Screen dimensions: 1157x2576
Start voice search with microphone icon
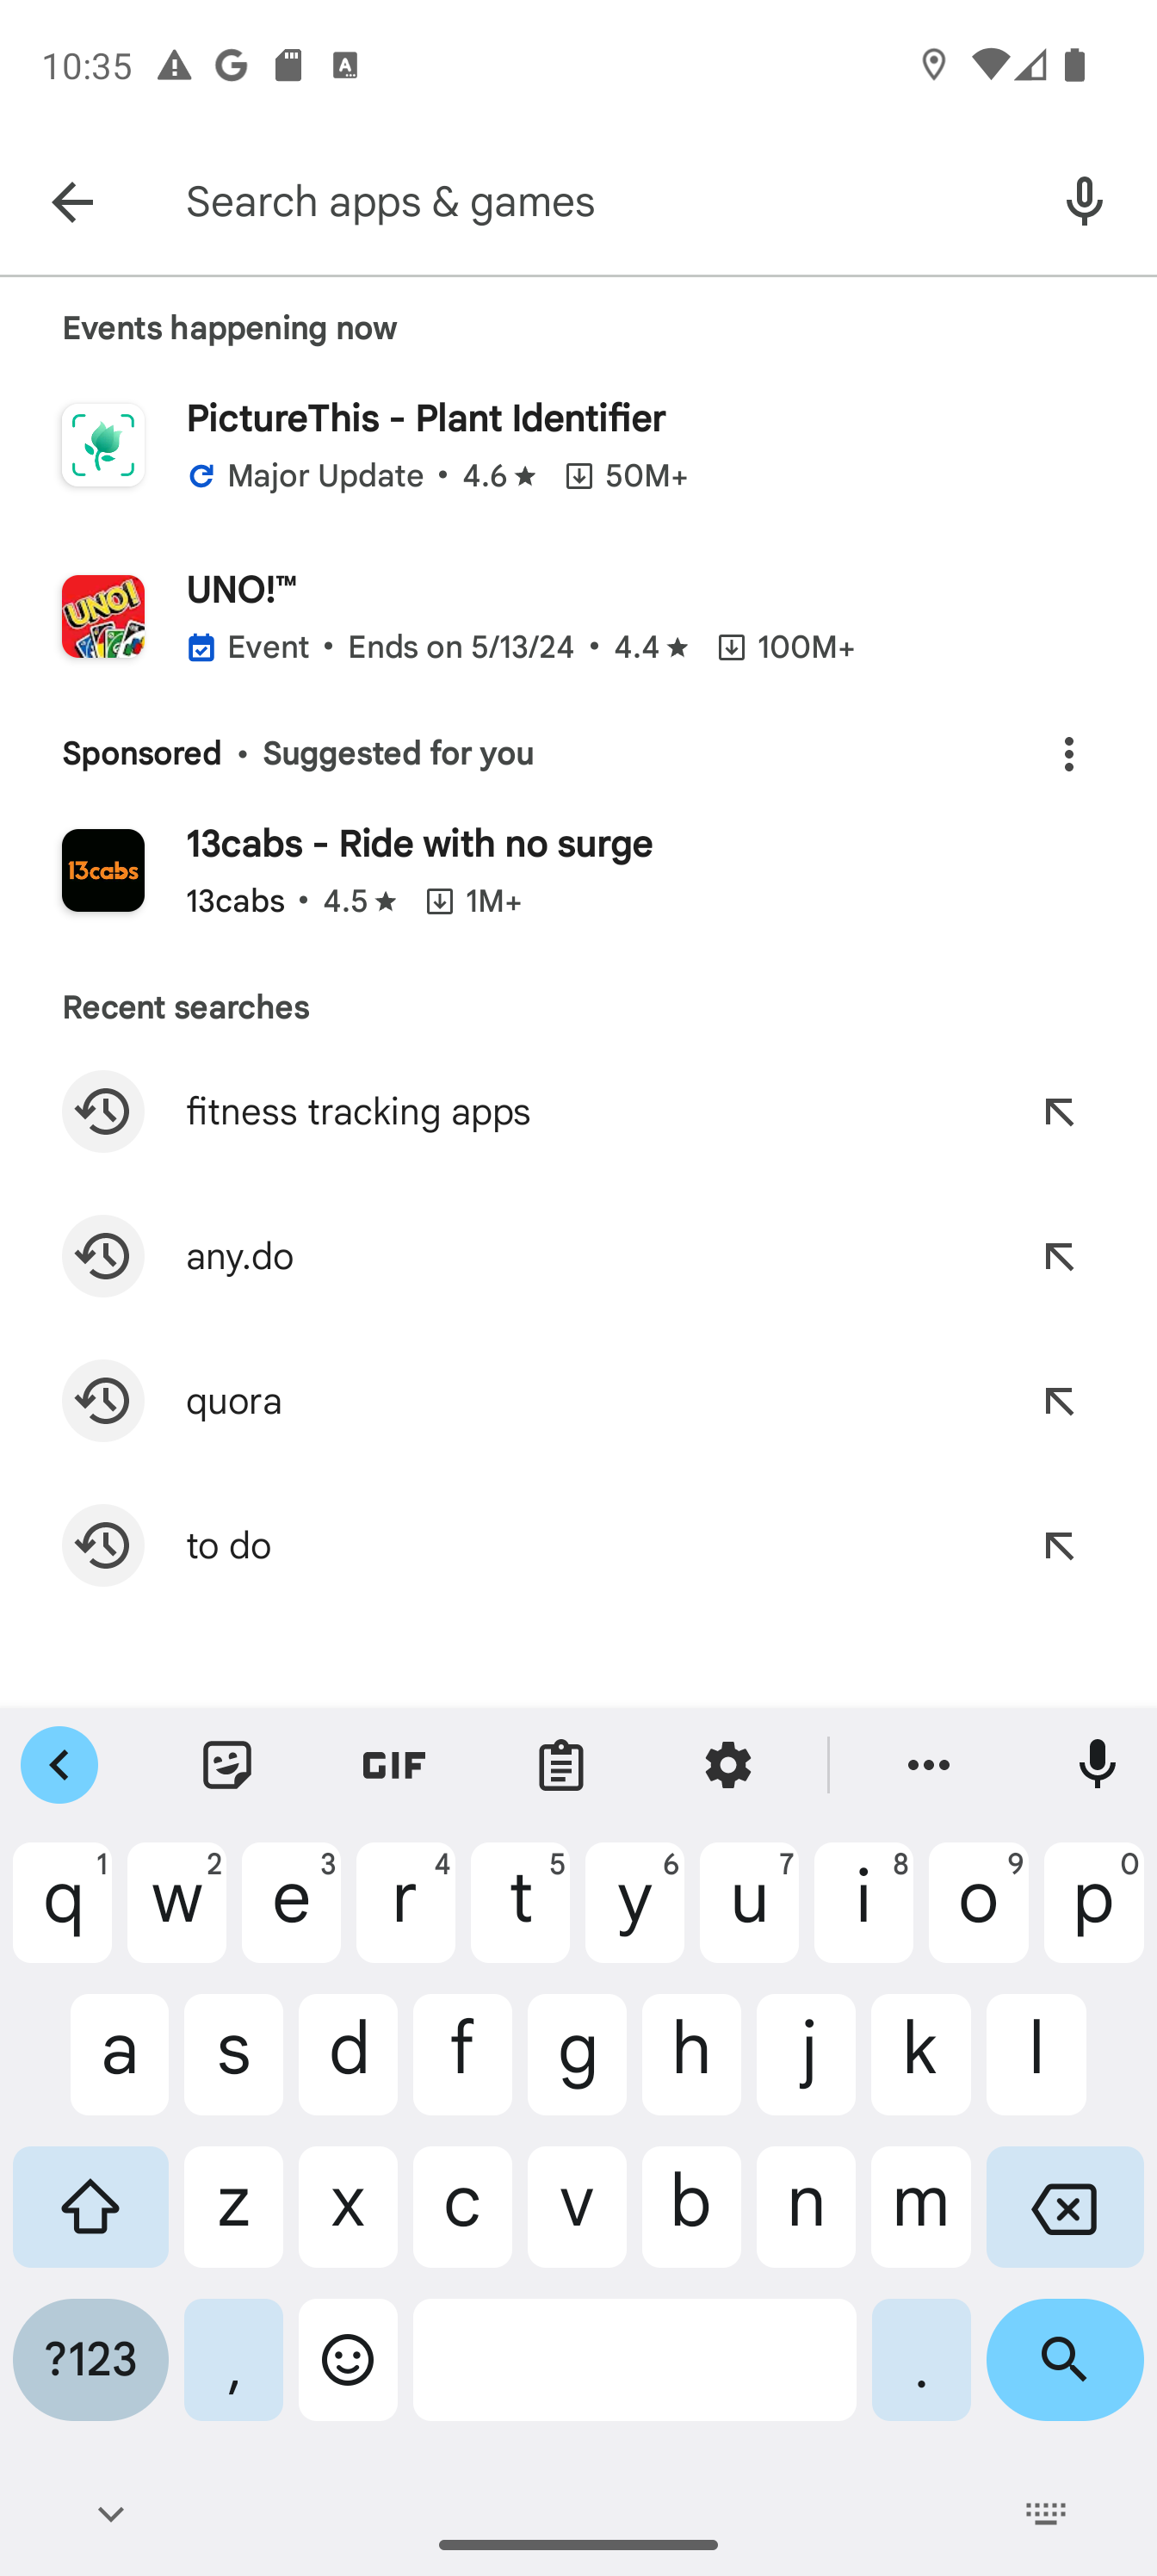tap(1084, 202)
